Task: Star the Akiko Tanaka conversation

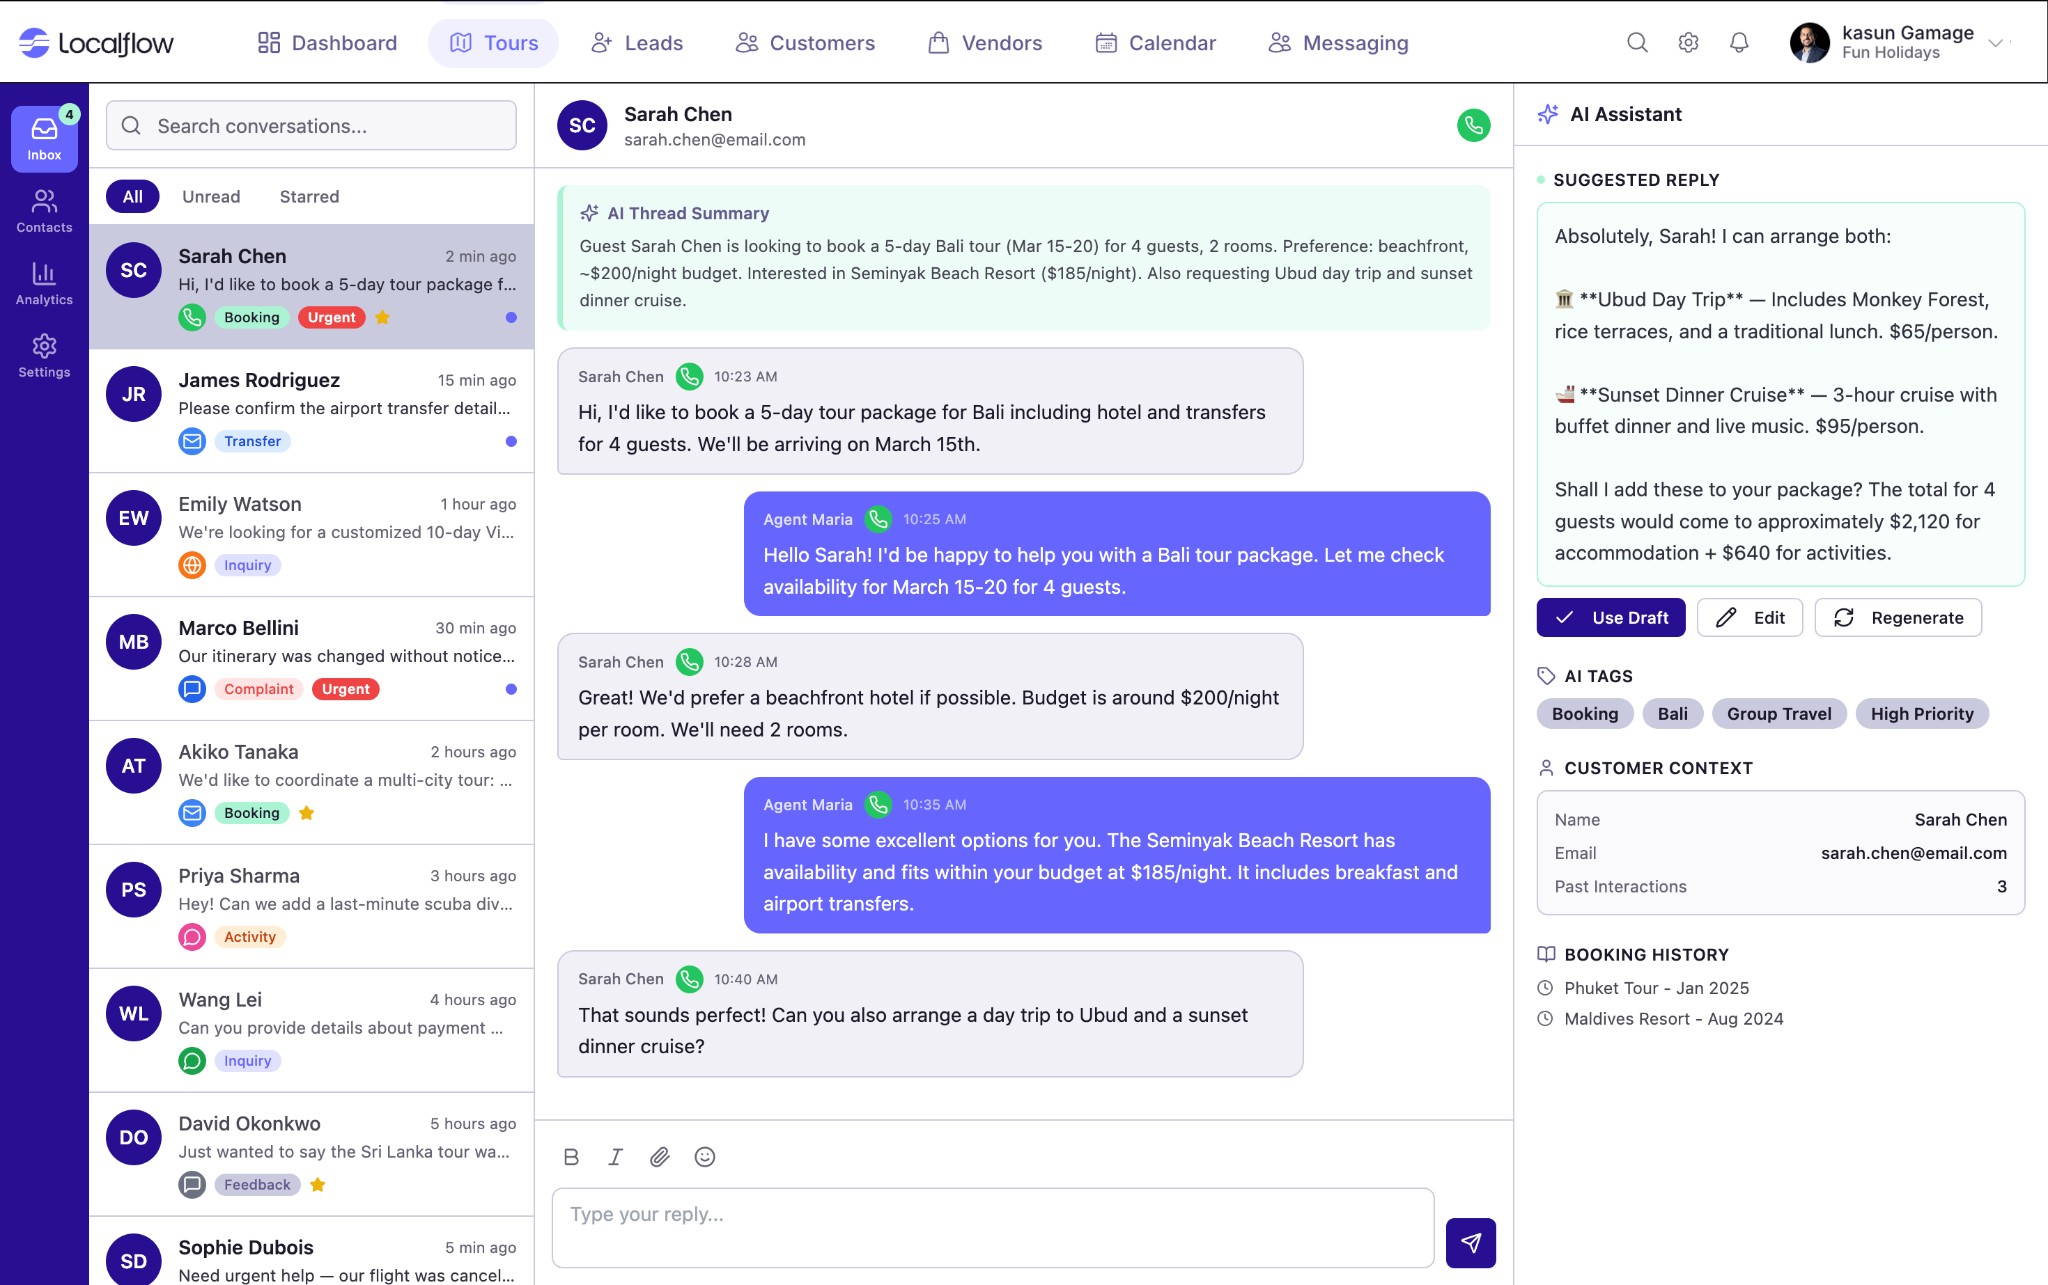Action: pos(306,813)
